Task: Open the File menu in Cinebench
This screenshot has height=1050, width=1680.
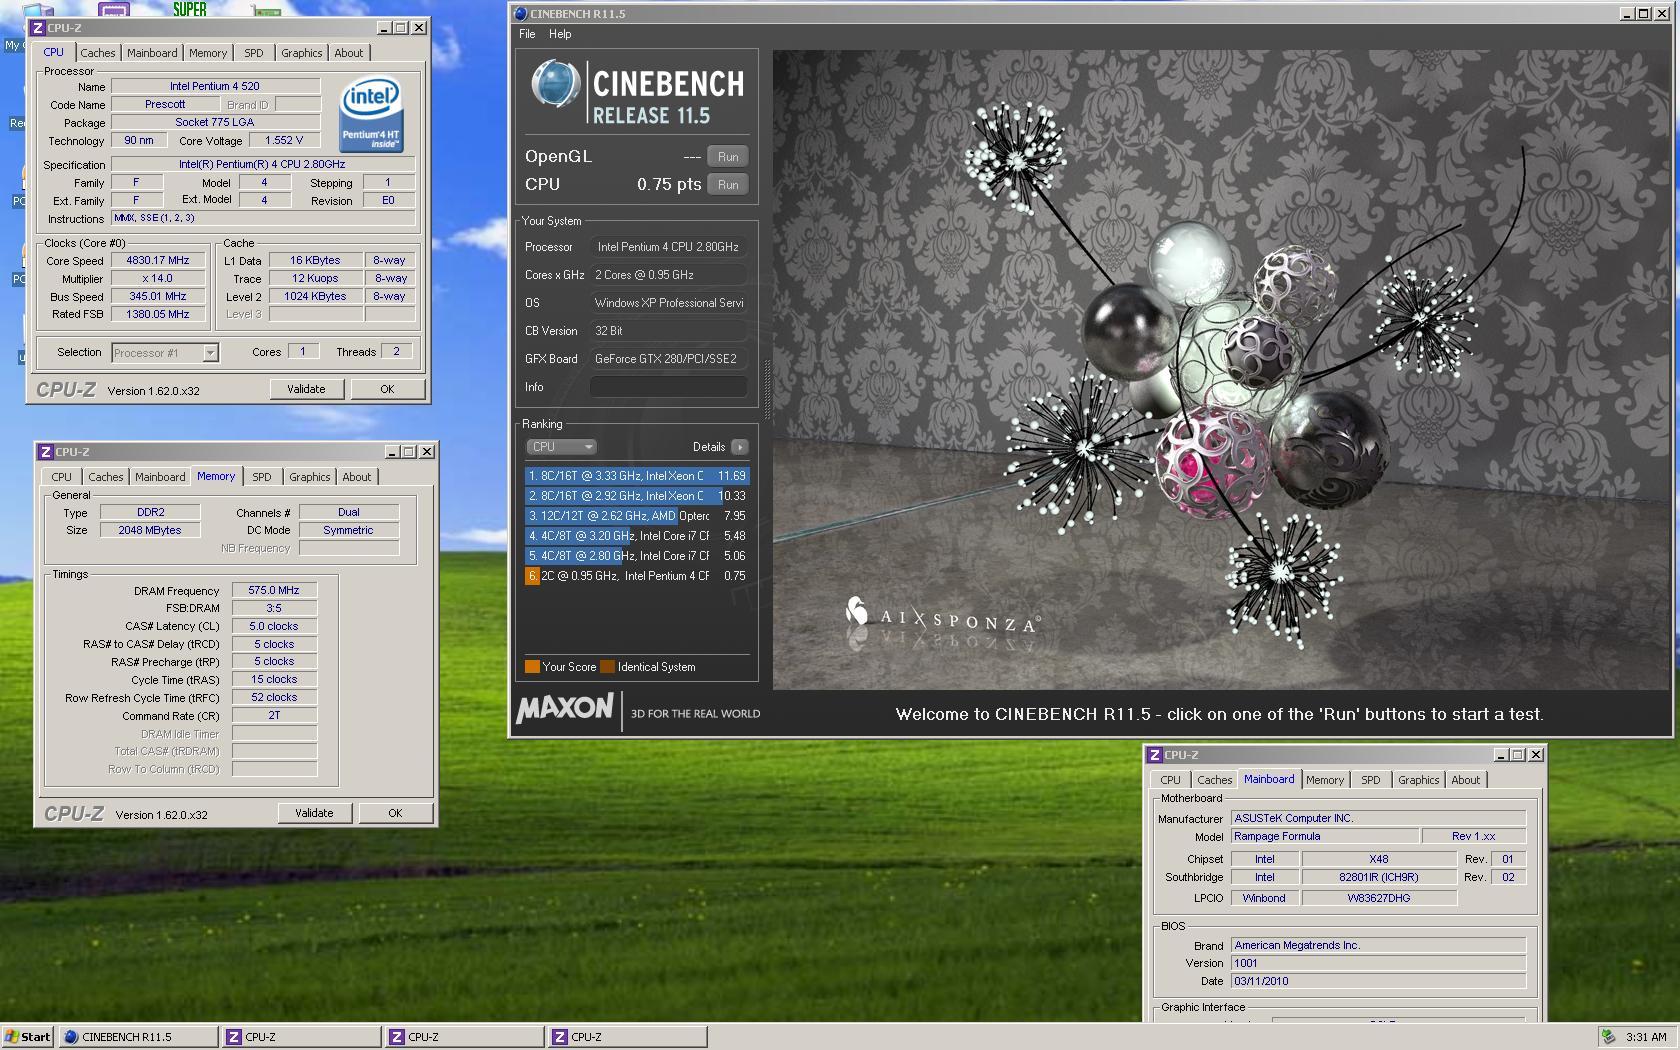Action: (x=527, y=34)
